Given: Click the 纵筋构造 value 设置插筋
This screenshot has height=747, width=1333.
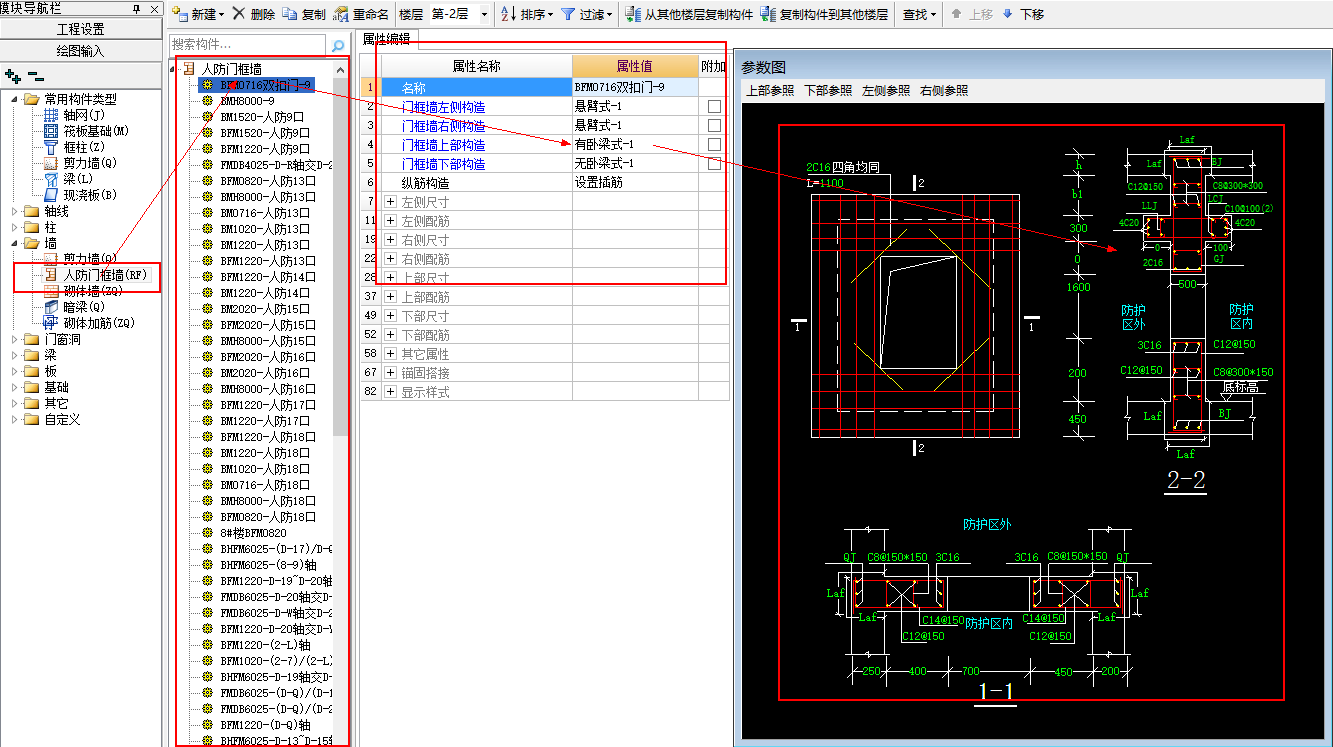Looking at the screenshot, I should click(635, 183).
